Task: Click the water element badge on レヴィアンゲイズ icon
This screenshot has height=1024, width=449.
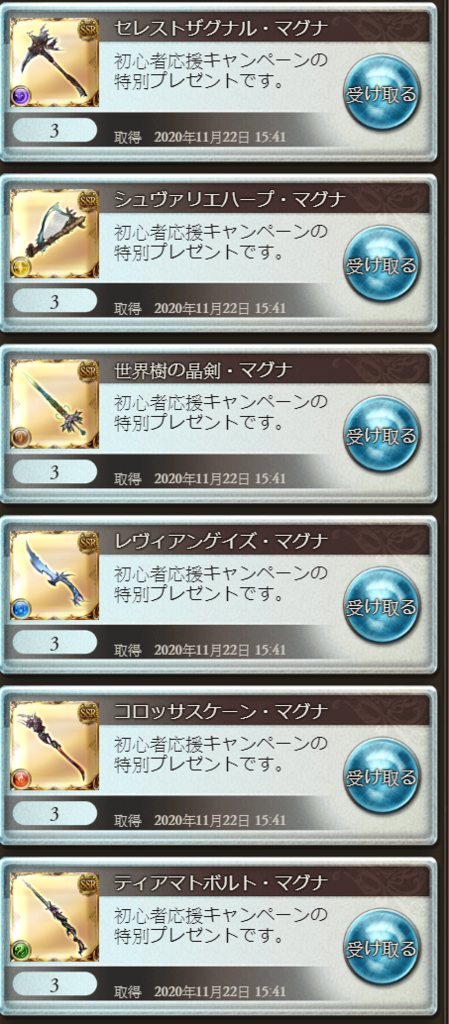Action: tap(21, 608)
